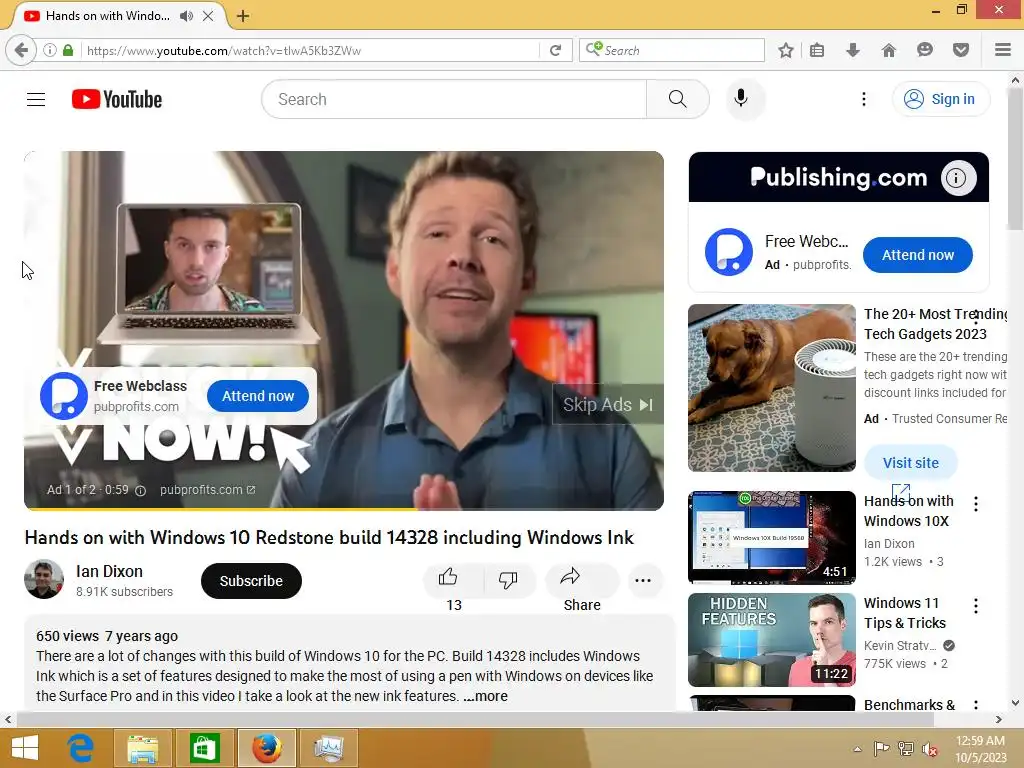Open Ian Dixon channel avatar
This screenshot has width=1024, height=768.
(44, 579)
